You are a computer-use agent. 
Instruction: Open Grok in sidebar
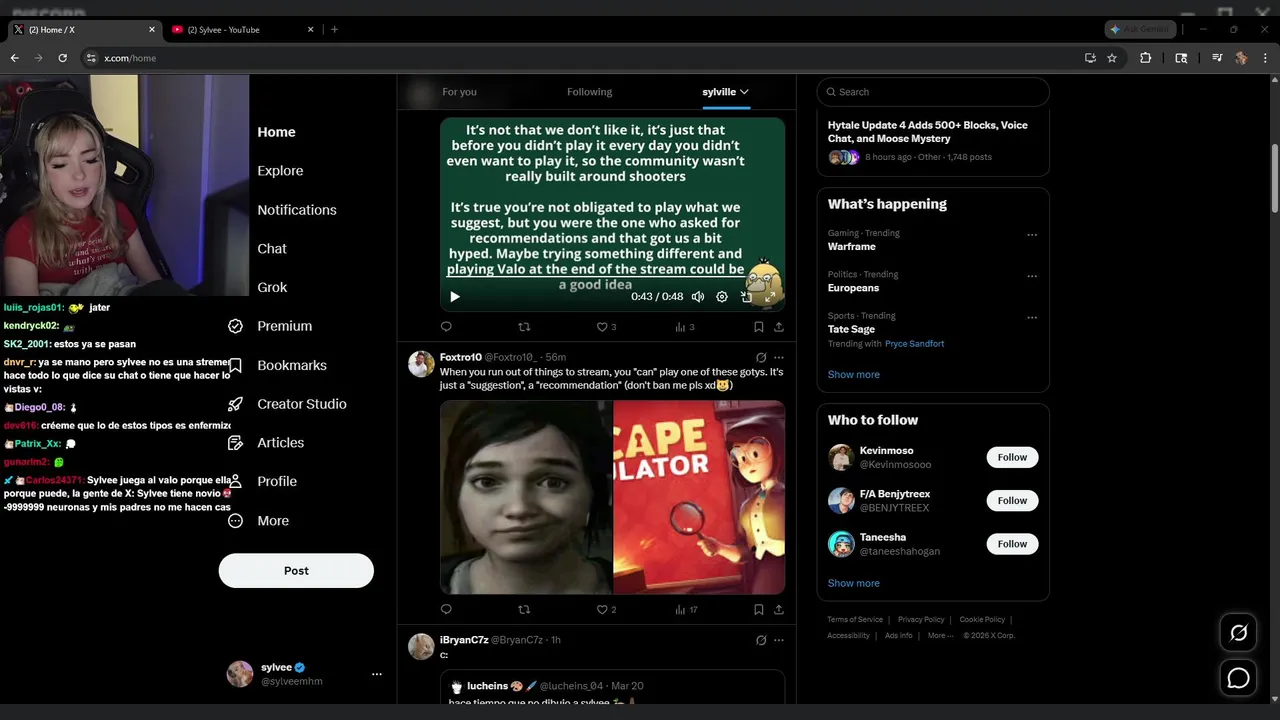(272, 287)
